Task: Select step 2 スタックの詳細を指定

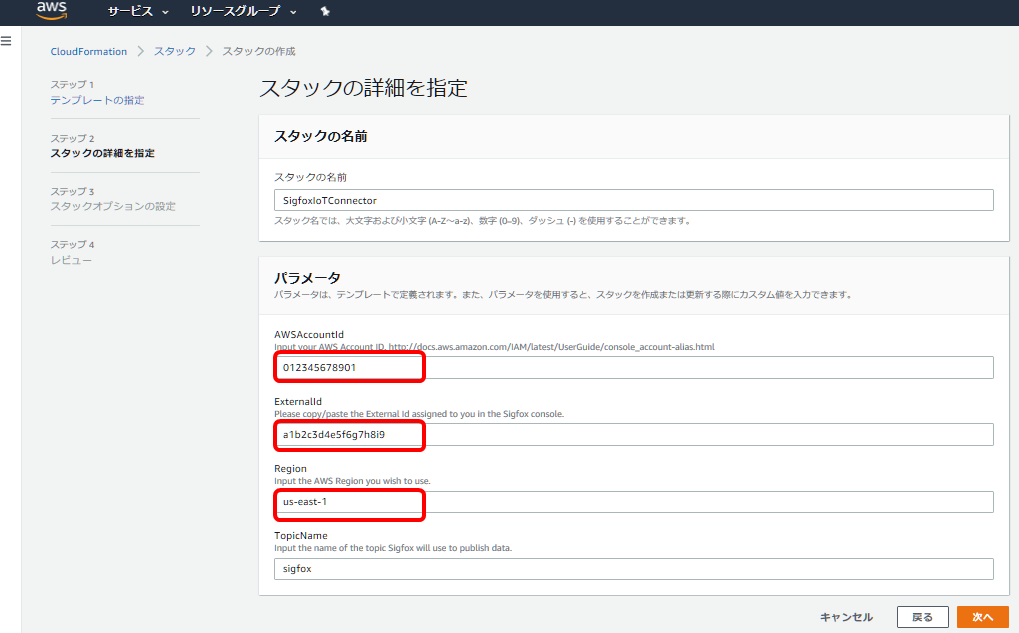Action: [103, 153]
